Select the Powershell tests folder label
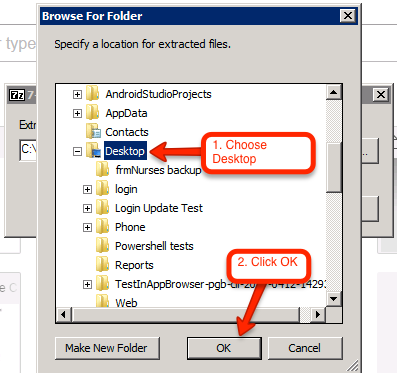Viewport: 397px width, 373px height. click(154, 246)
